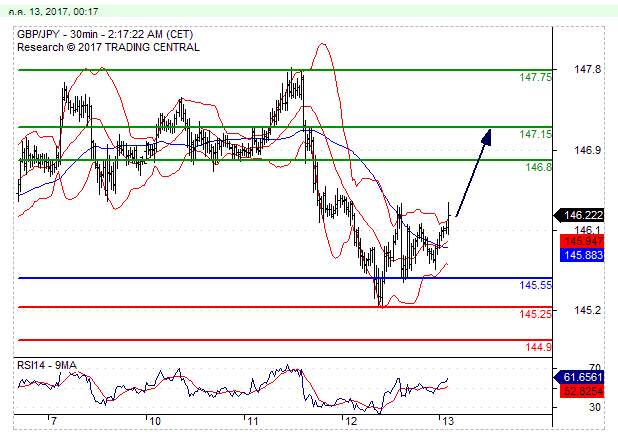Click the green 146.8 level label
Screen dimensions: 618x443
click(x=538, y=167)
